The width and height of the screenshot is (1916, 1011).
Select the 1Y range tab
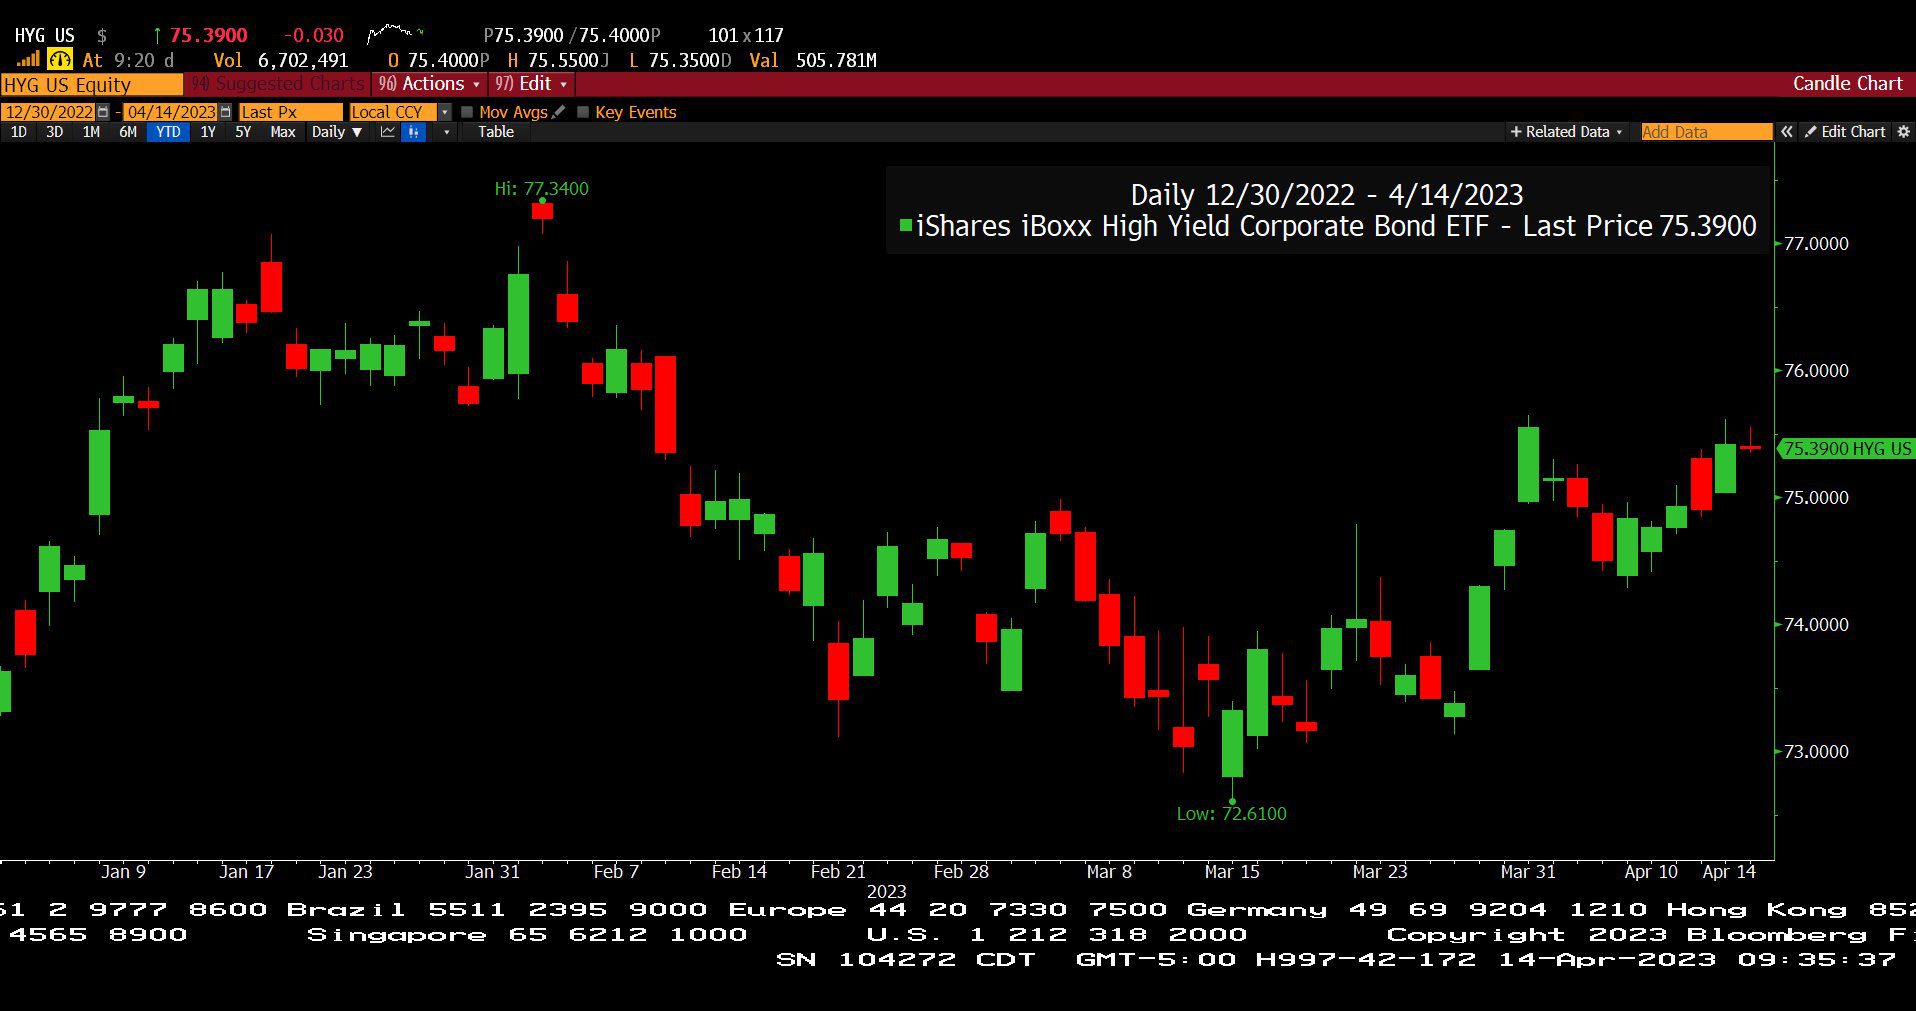tap(208, 132)
